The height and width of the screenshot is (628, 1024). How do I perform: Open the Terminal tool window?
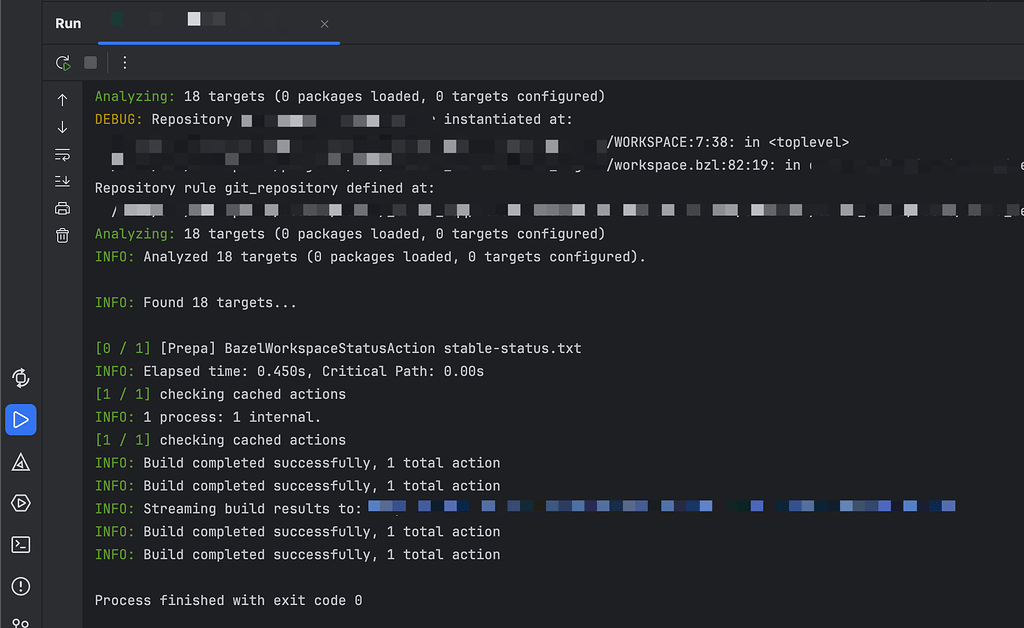tap(21, 544)
